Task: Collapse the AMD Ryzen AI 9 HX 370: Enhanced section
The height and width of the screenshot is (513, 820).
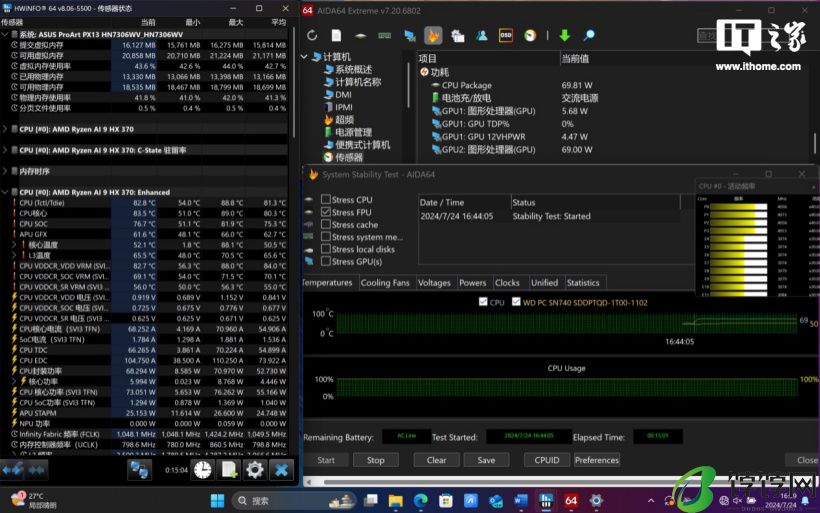Action: [5, 192]
